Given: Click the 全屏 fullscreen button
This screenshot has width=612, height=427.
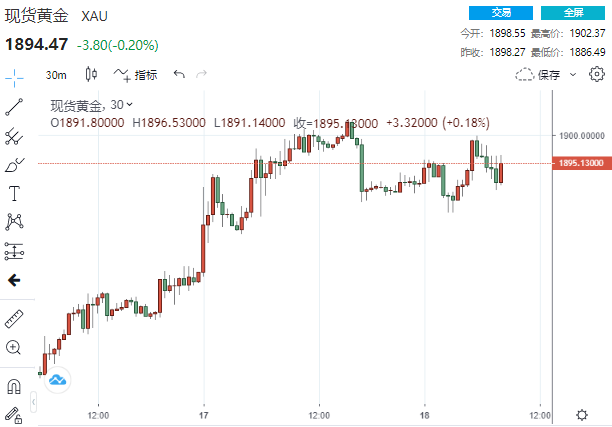Looking at the screenshot, I should 573,13.
